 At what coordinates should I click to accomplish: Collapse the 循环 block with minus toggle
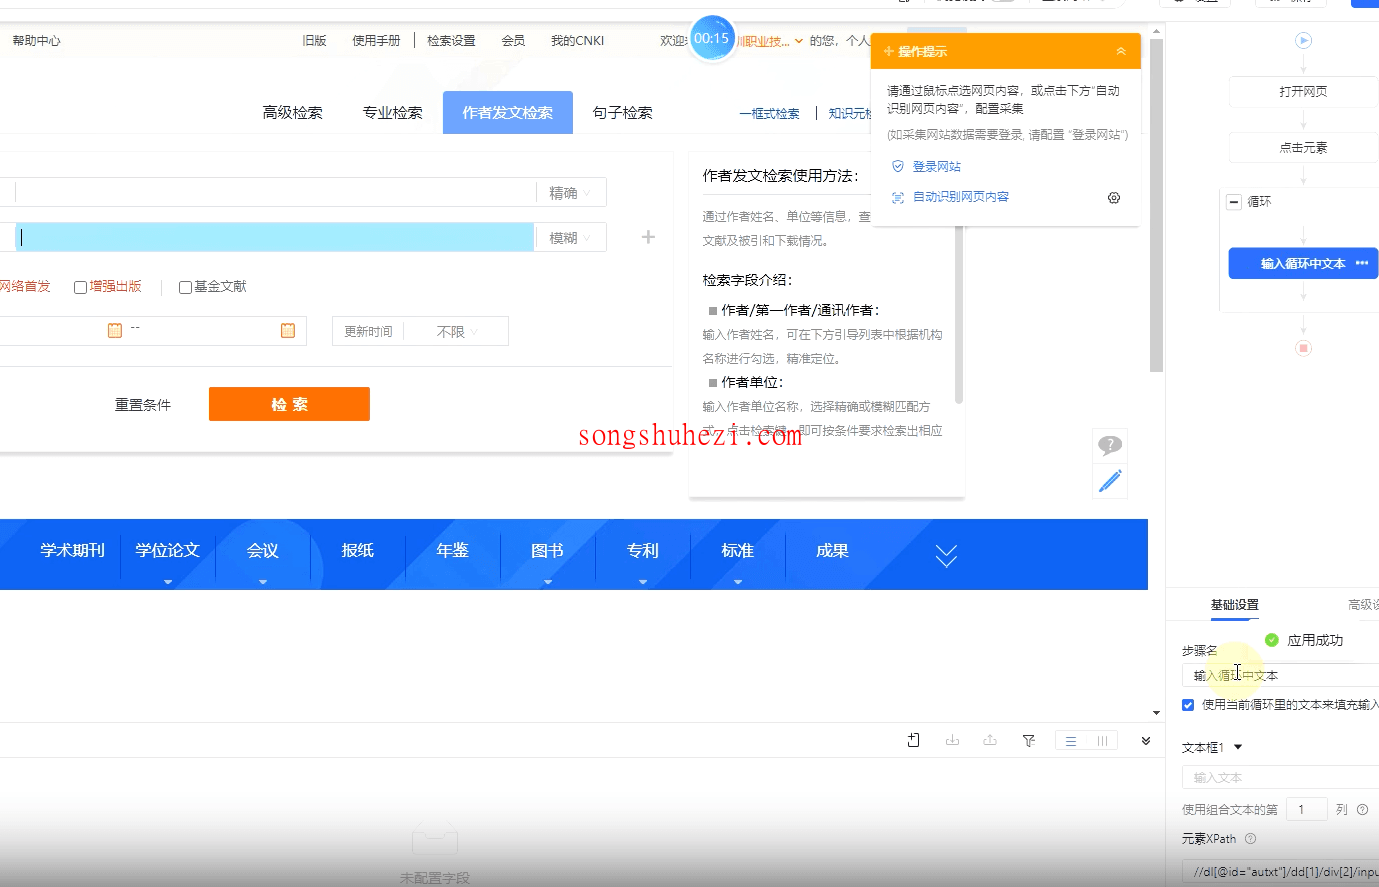(1234, 201)
